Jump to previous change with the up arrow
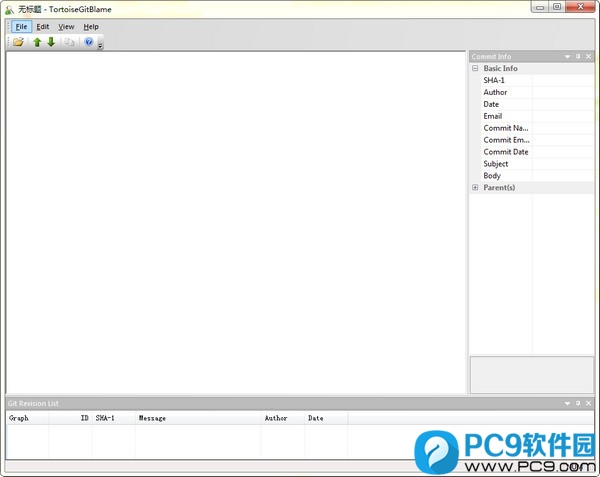The height and width of the screenshot is (477, 600). pyautogui.click(x=37, y=42)
